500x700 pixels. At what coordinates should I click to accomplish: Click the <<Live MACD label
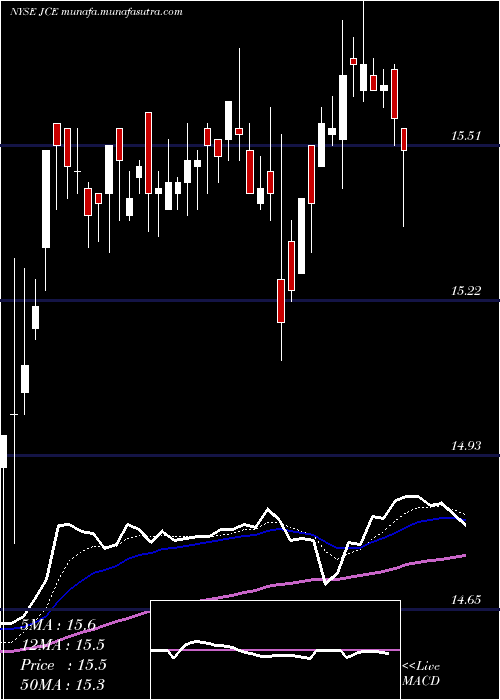(x=421, y=673)
